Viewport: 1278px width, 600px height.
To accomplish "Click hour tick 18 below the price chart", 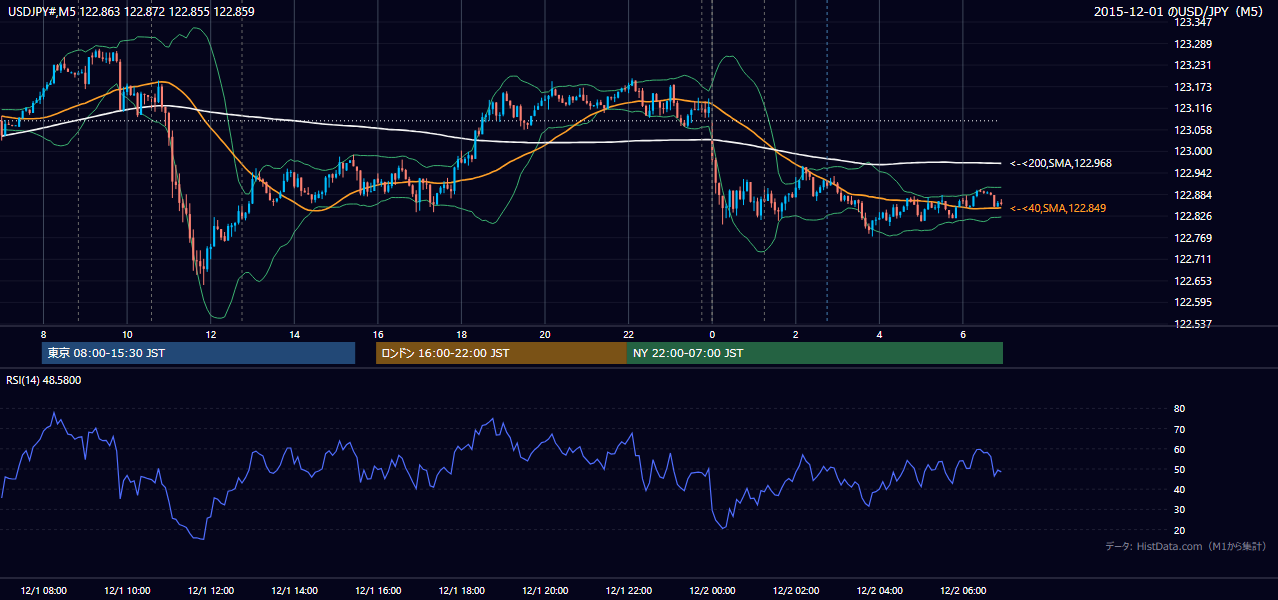I will click(x=461, y=334).
